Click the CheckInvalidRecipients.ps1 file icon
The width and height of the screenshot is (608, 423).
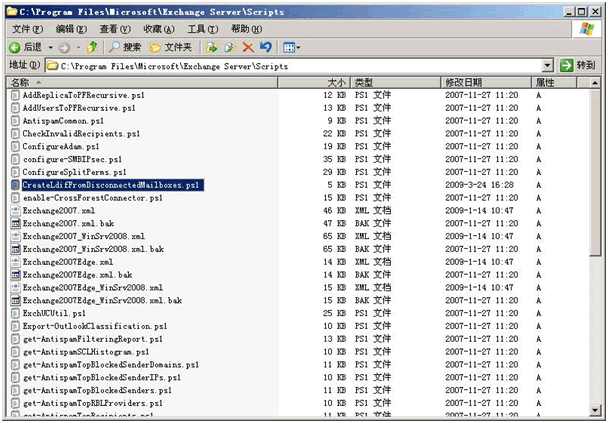click(15, 133)
